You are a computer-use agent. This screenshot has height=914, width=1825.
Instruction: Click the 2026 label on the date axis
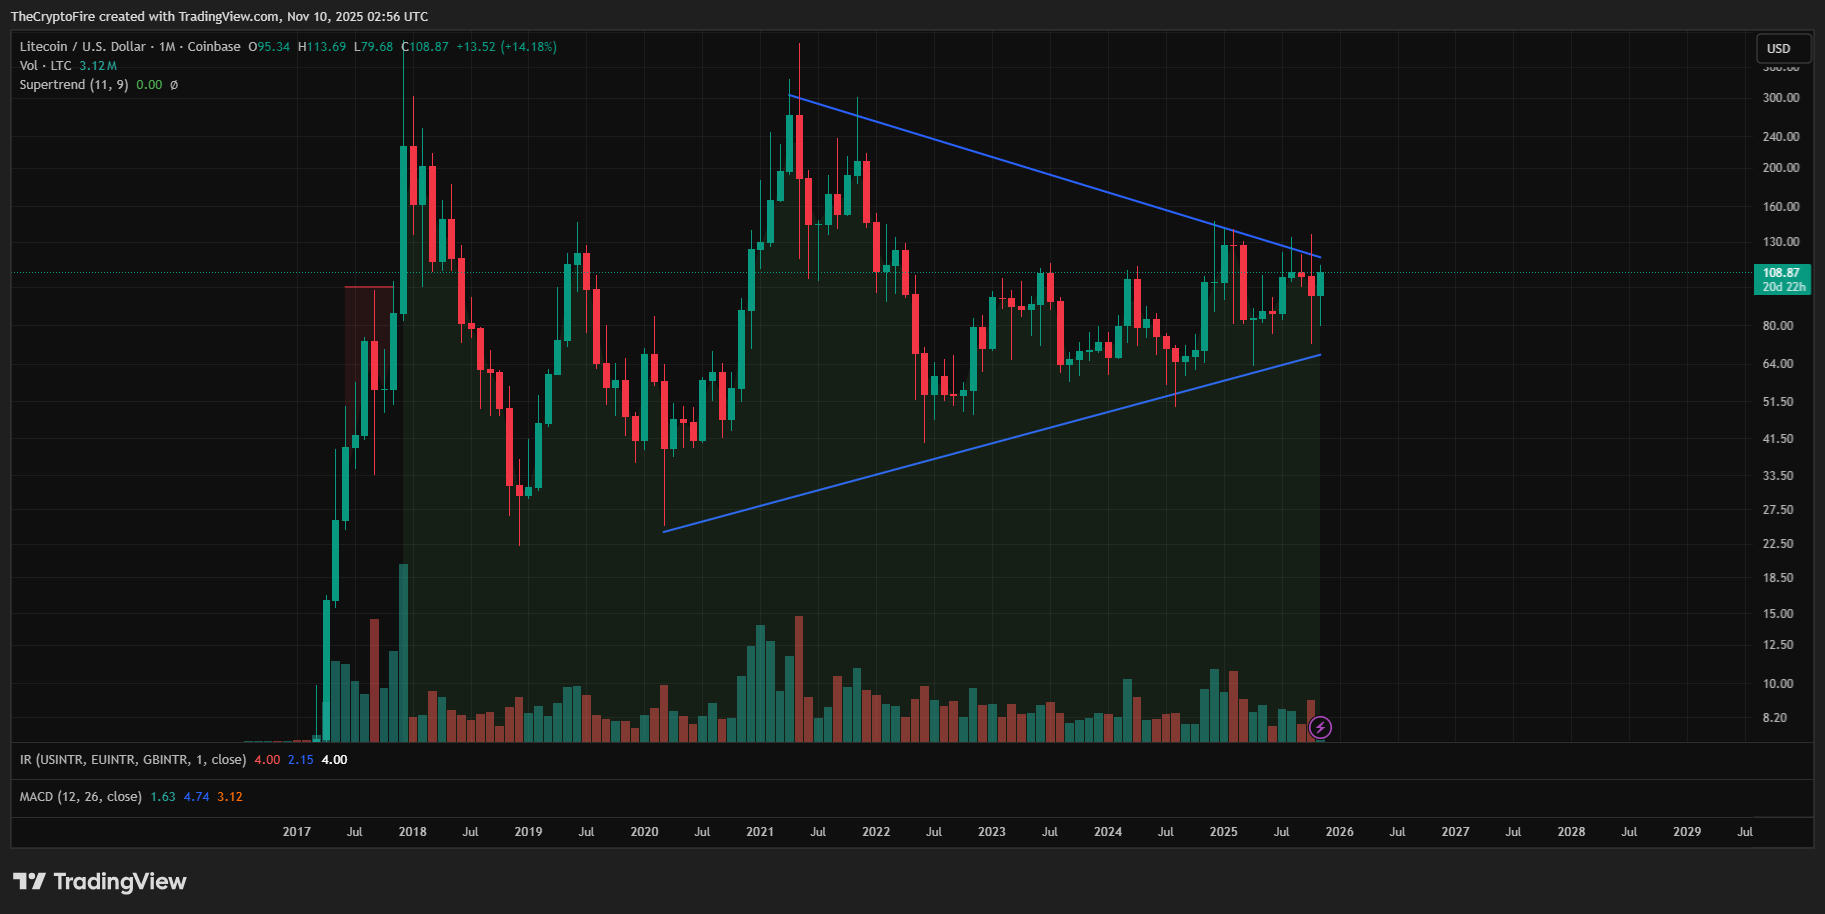click(1339, 831)
